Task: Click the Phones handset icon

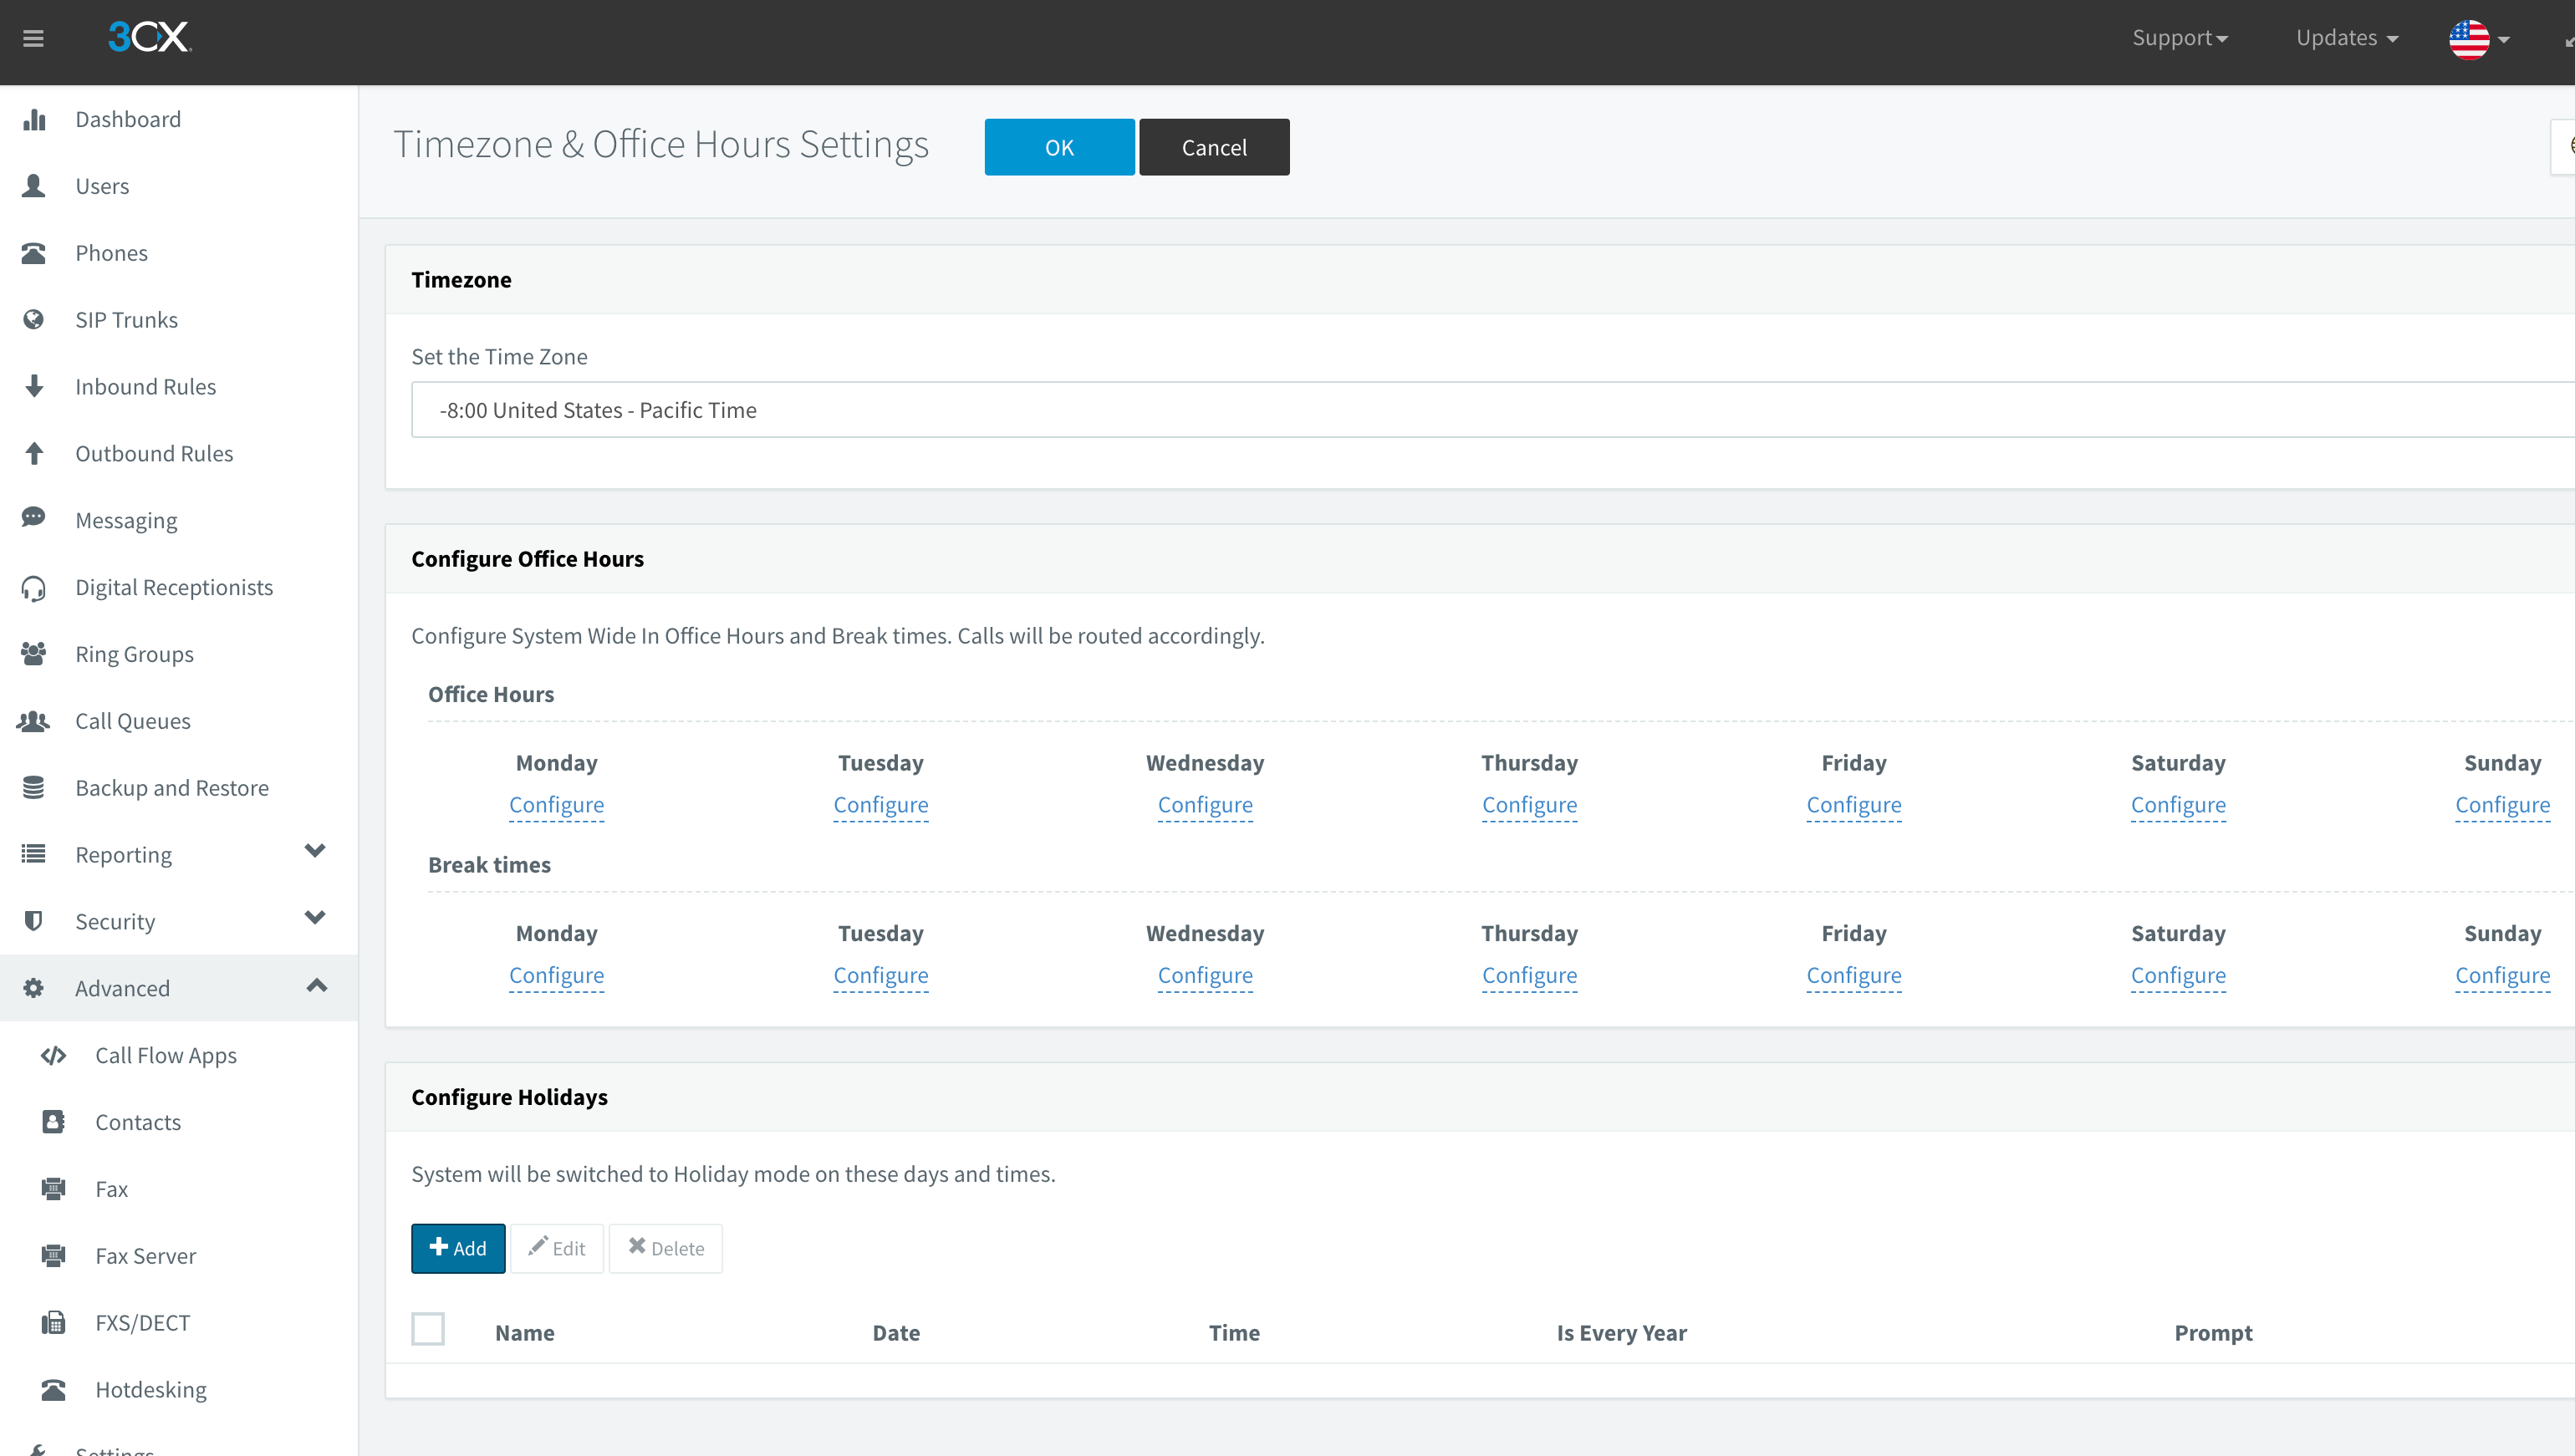Action: click(x=34, y=252)
